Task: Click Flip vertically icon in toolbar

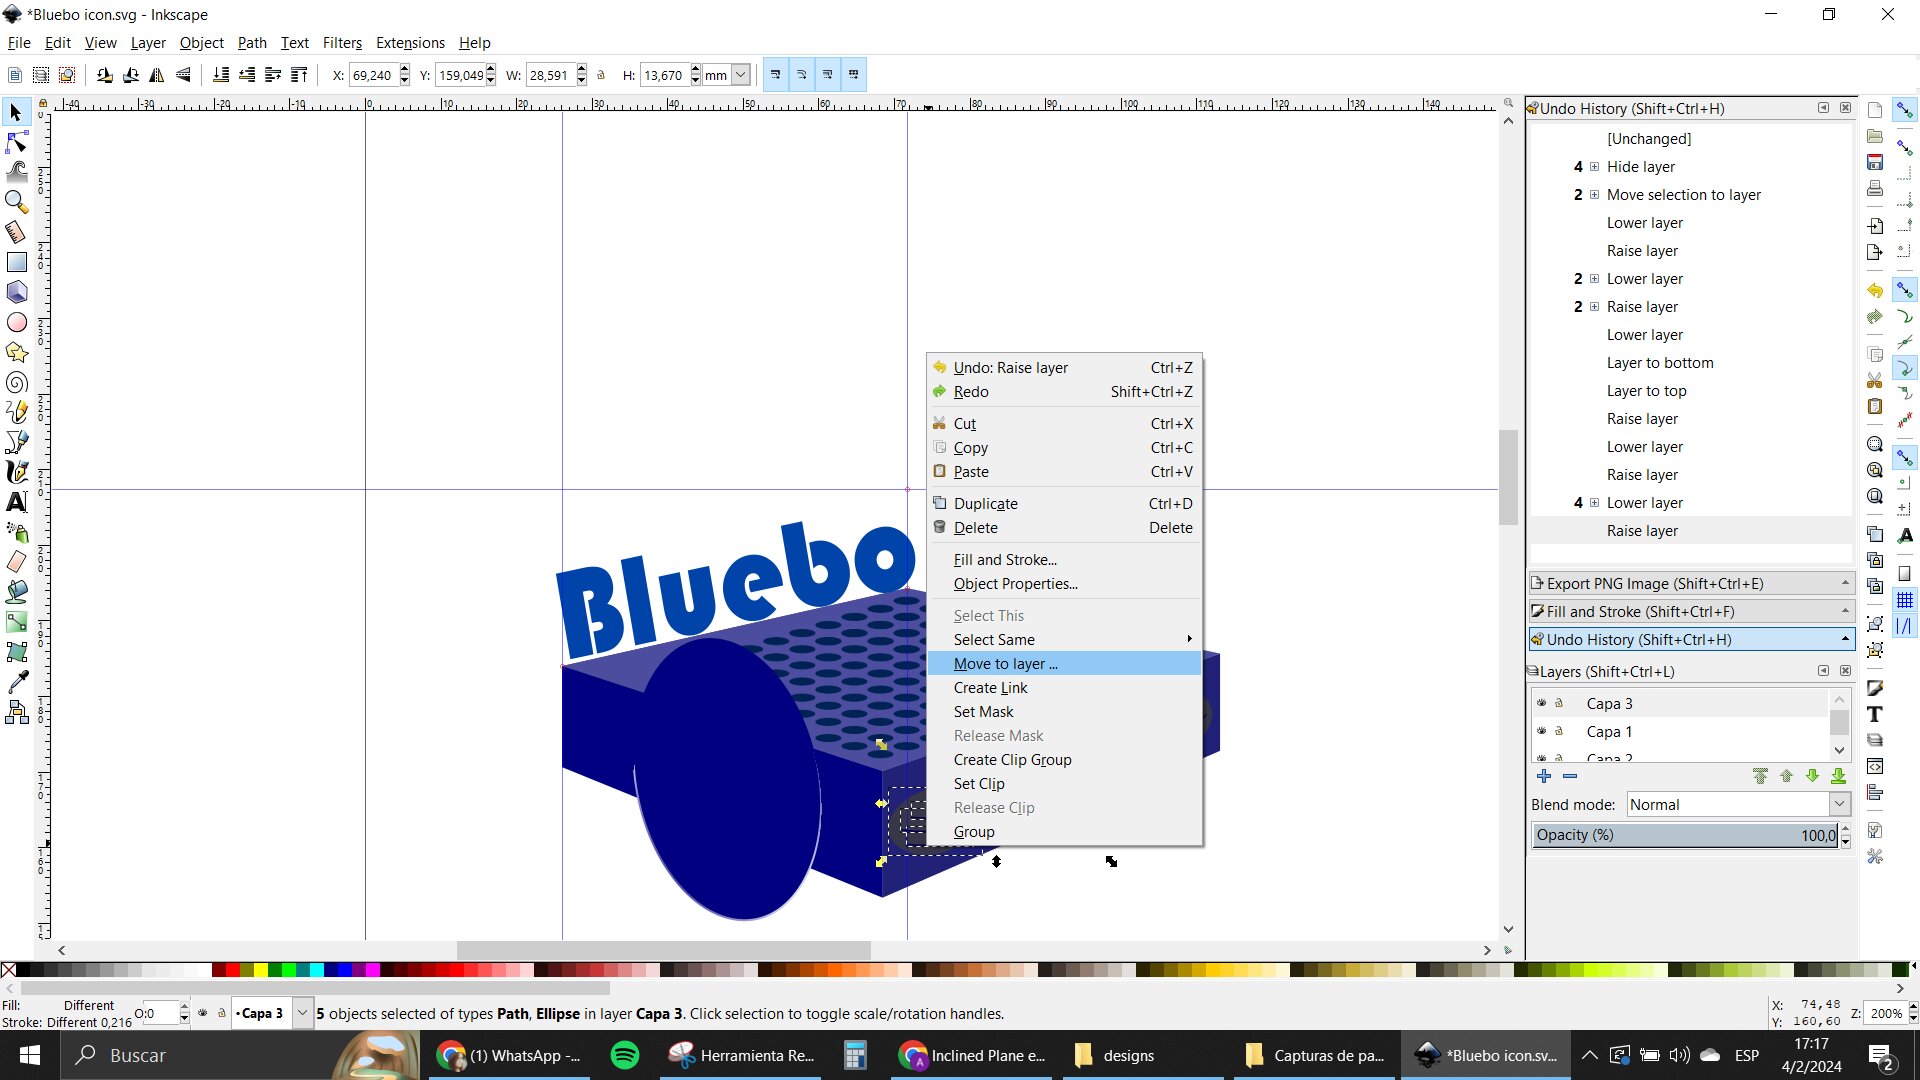Action: 183,75
